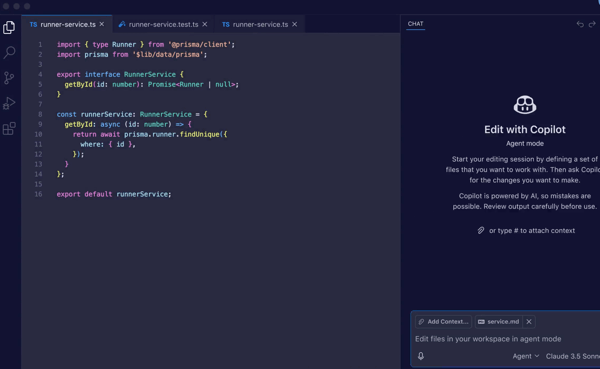The image size is (600, 369).
Task: Click the Copilot logo in chat panel
Action: [525, 105]
